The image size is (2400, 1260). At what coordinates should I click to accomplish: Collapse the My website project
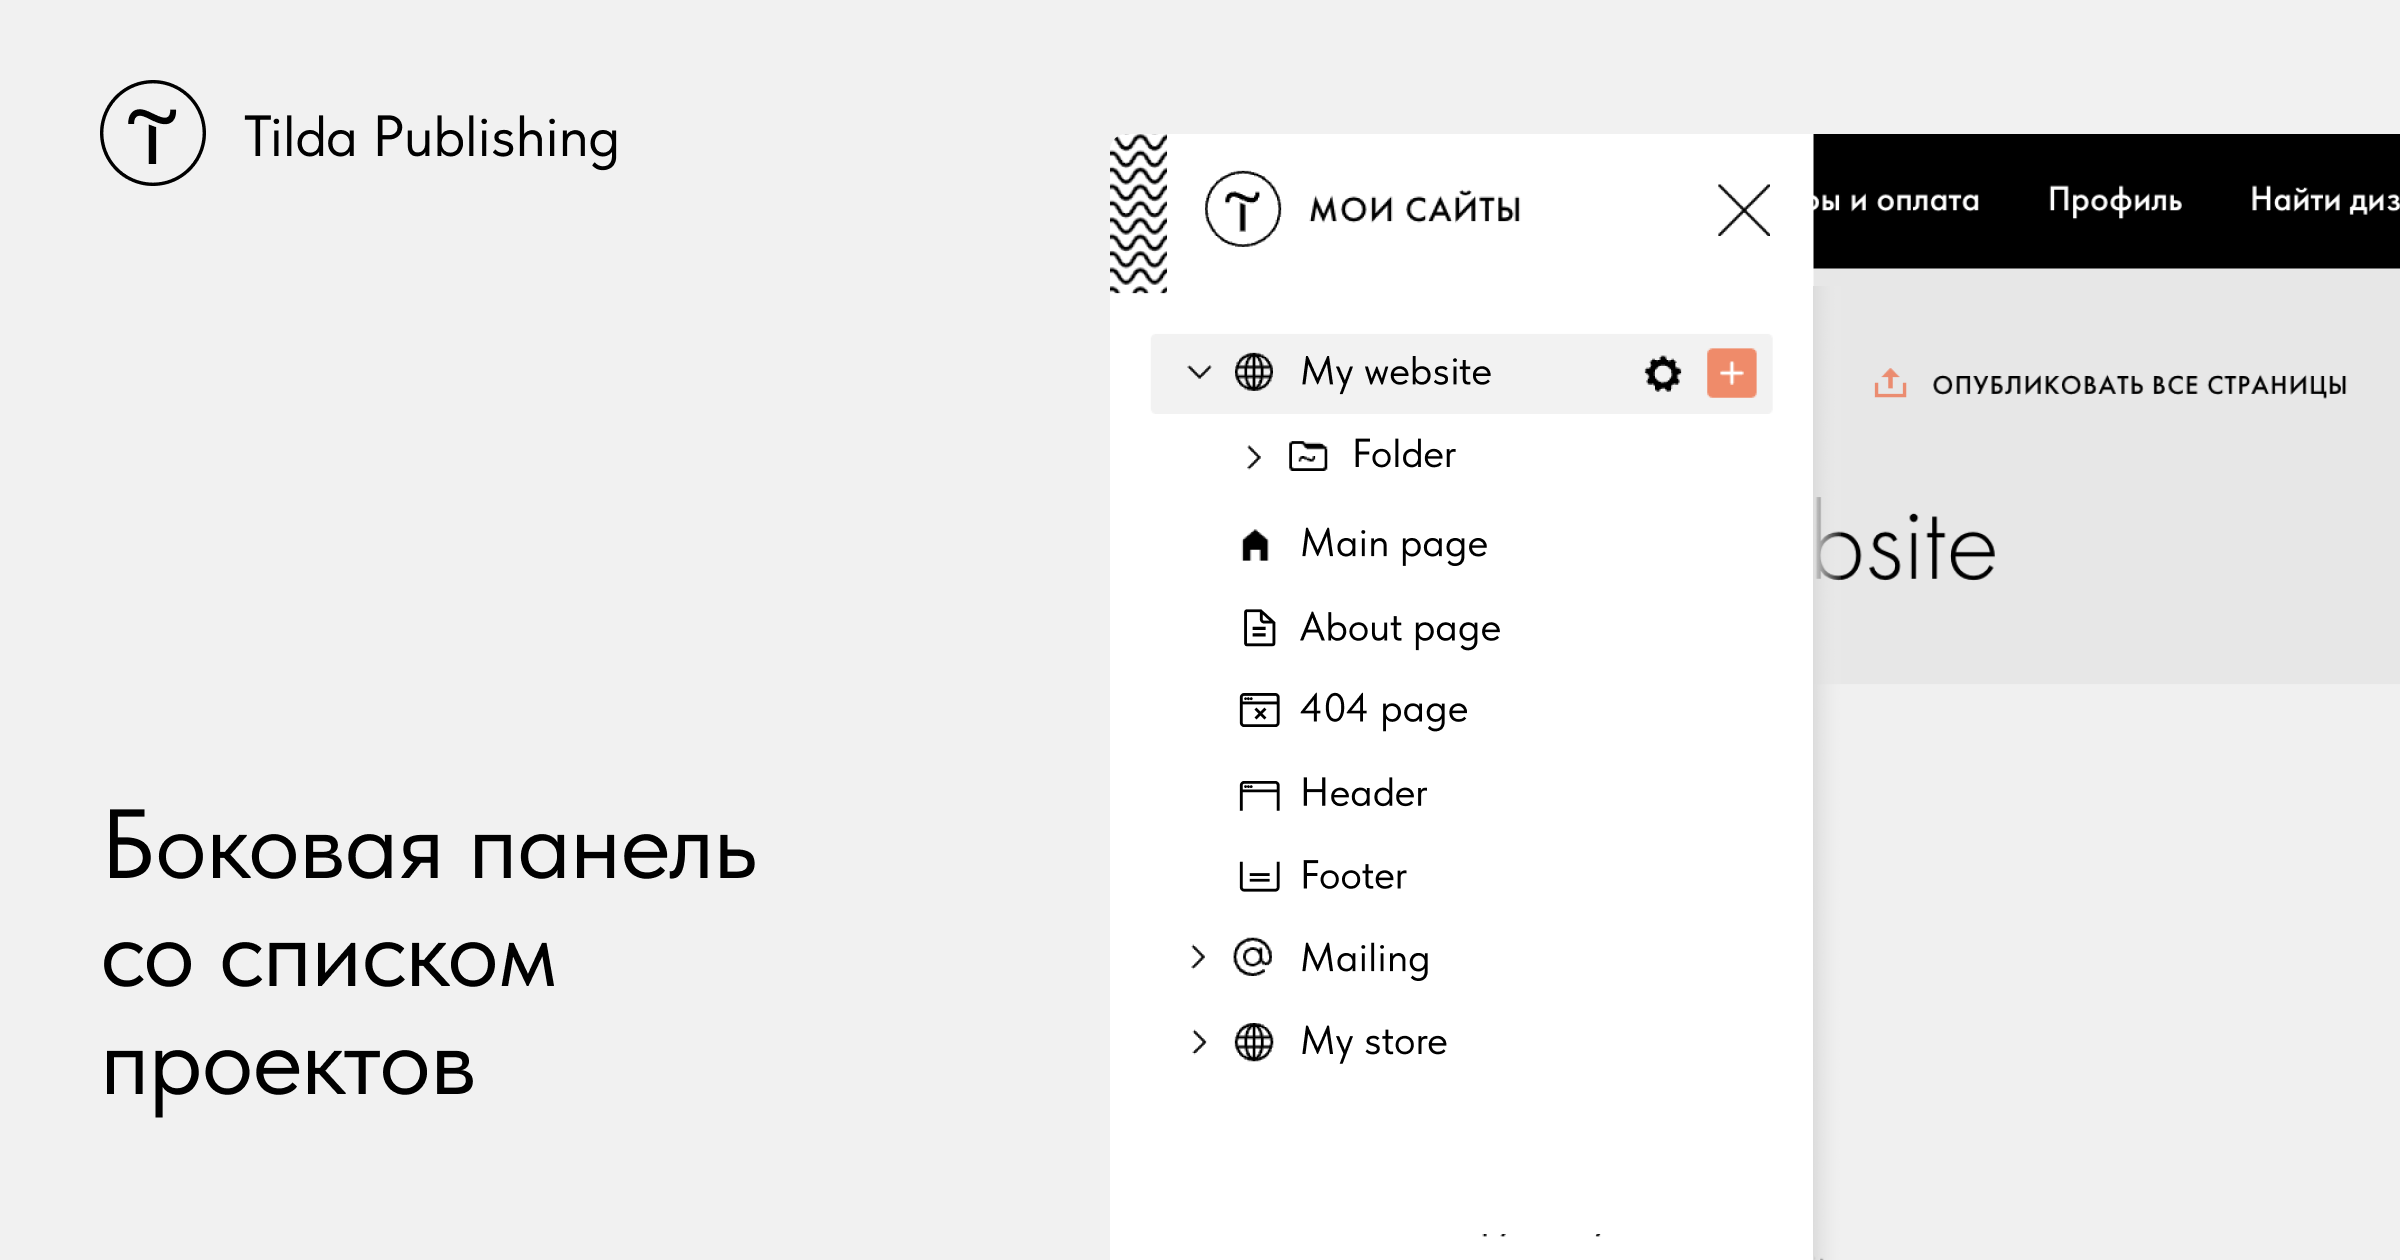click(1199, 373)
